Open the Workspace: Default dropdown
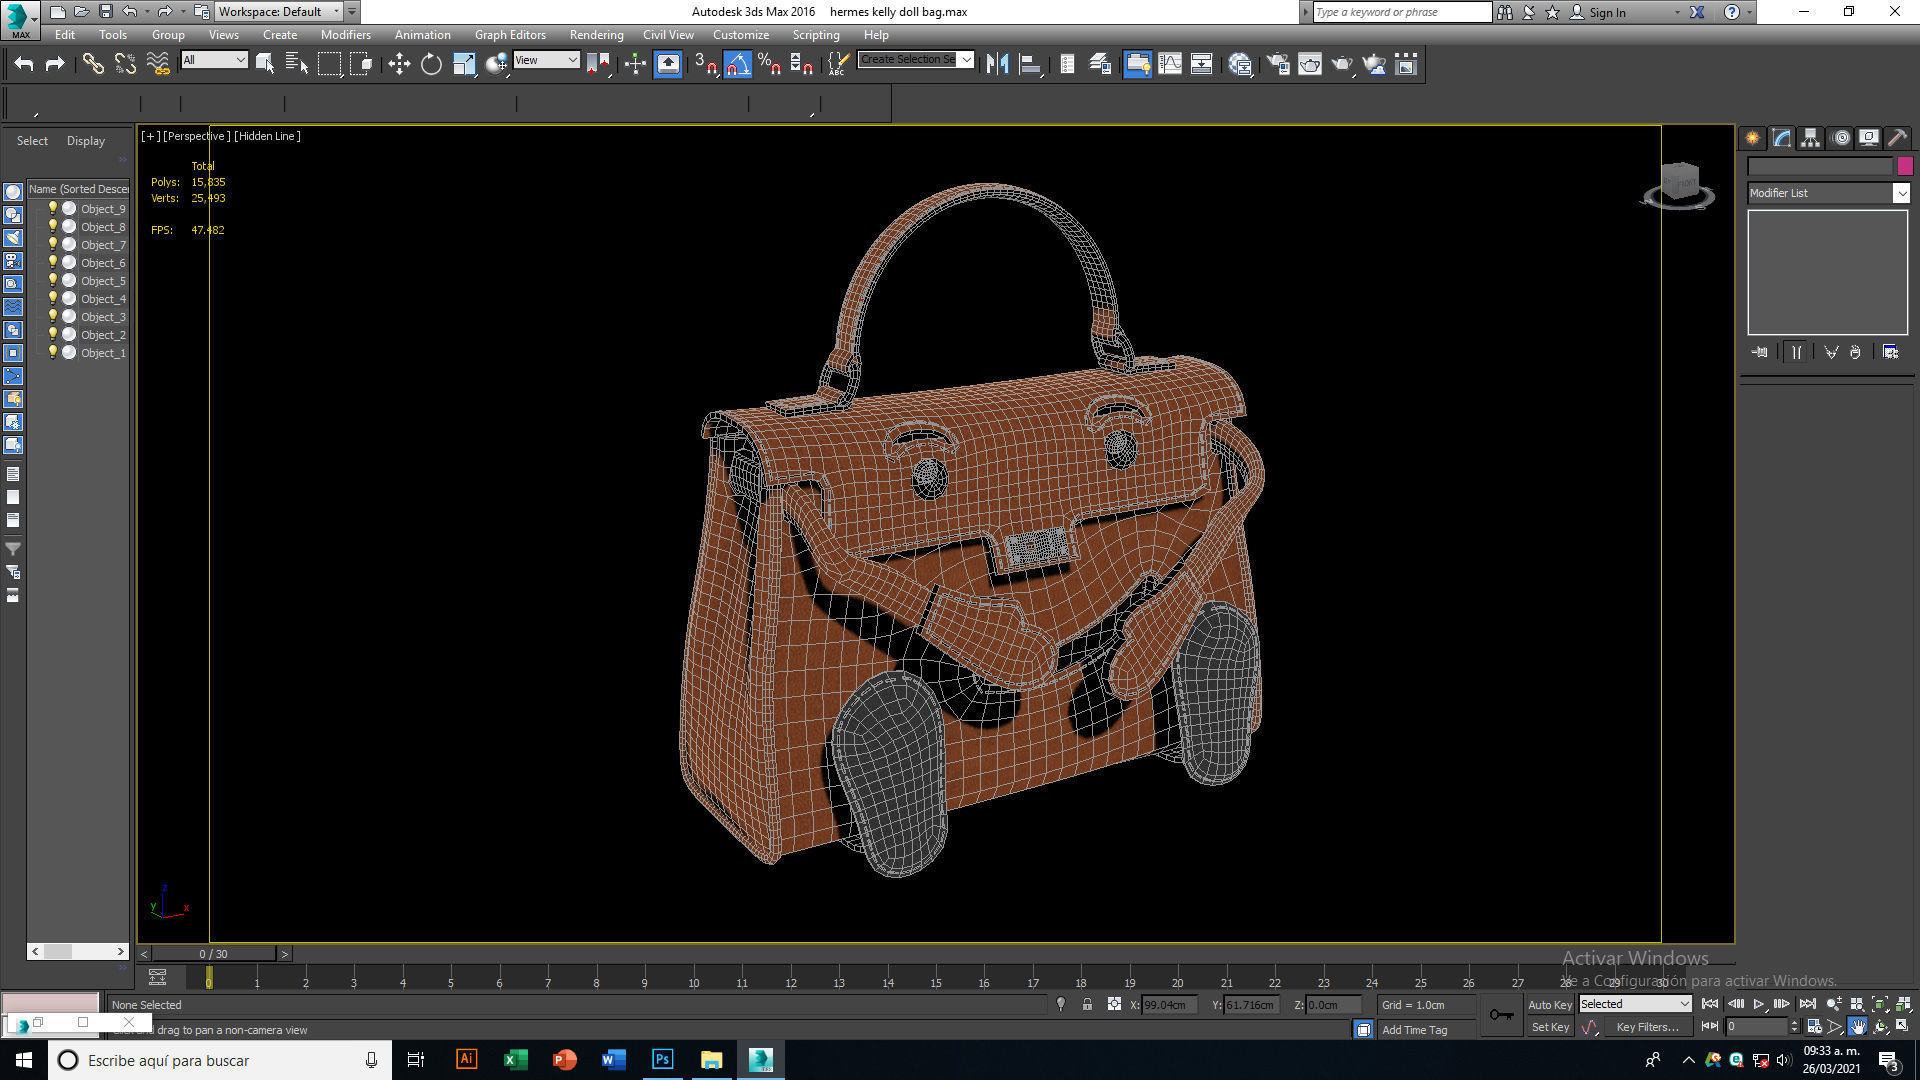The image size is (1920, 1080). (279, 12)
